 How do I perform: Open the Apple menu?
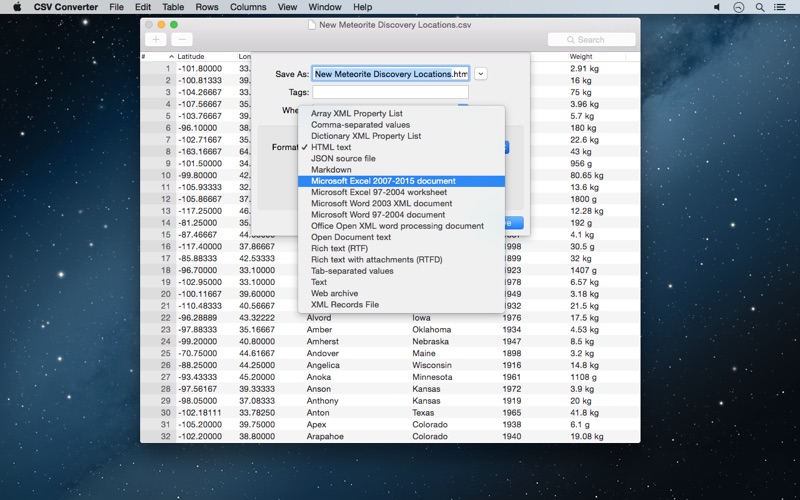17,7
